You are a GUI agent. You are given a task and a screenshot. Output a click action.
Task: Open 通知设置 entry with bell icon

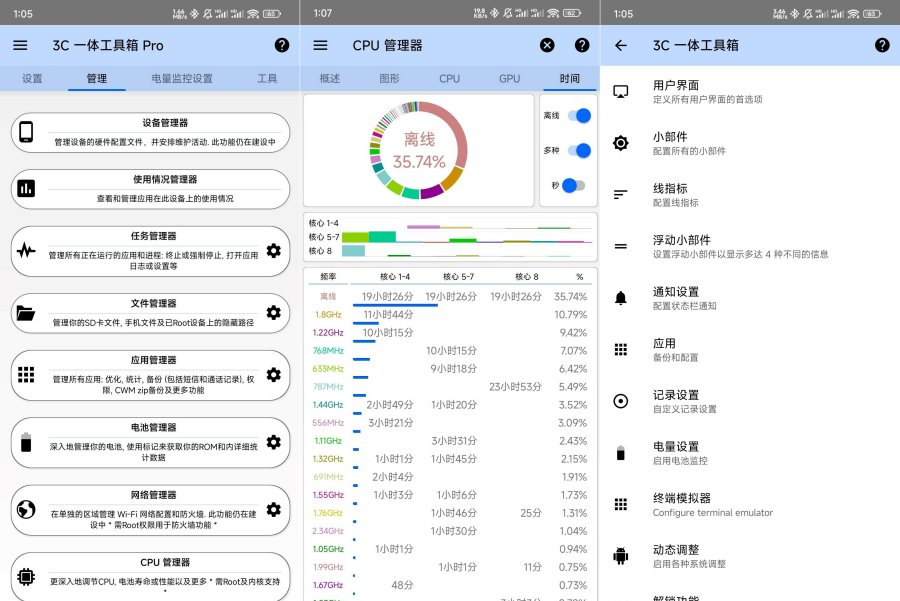coord(750,297)
